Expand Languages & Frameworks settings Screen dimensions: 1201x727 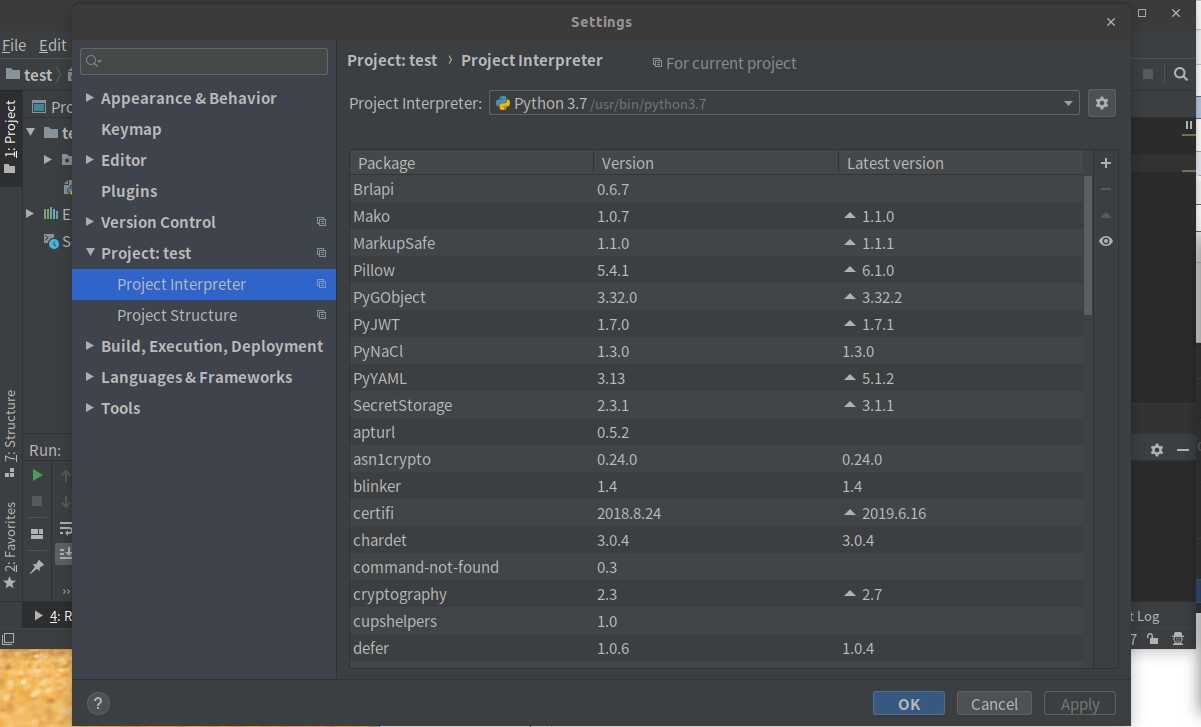tap(90, 377)
